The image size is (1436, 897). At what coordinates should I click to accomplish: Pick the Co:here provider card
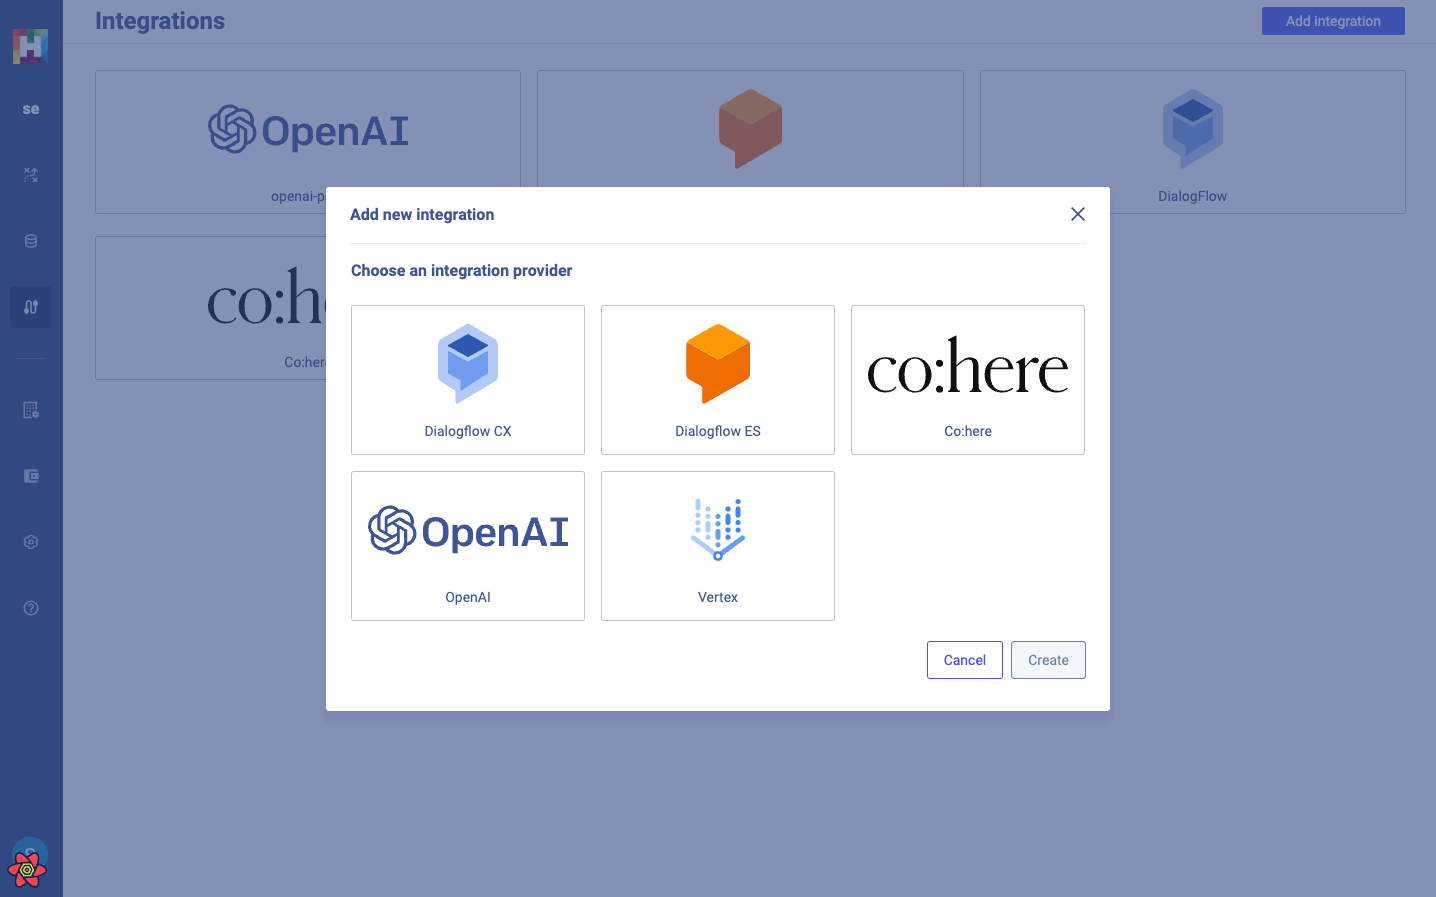click(x=967, y=379)
